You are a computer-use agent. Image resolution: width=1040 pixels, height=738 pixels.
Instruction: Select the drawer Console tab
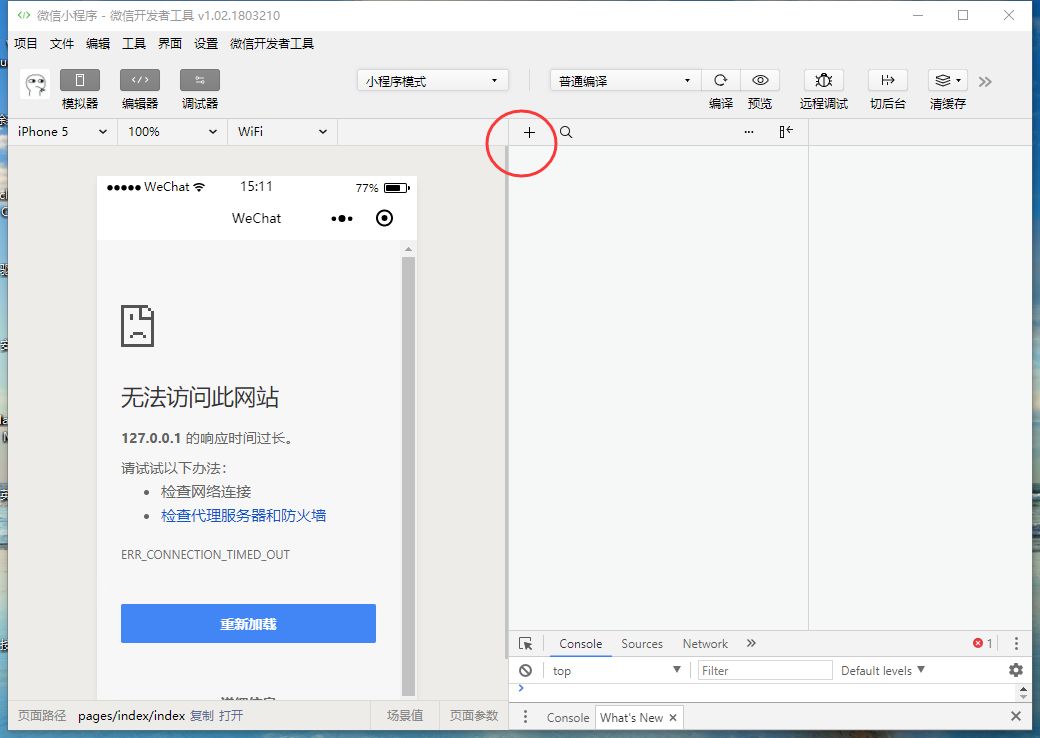tap(568, 717)
